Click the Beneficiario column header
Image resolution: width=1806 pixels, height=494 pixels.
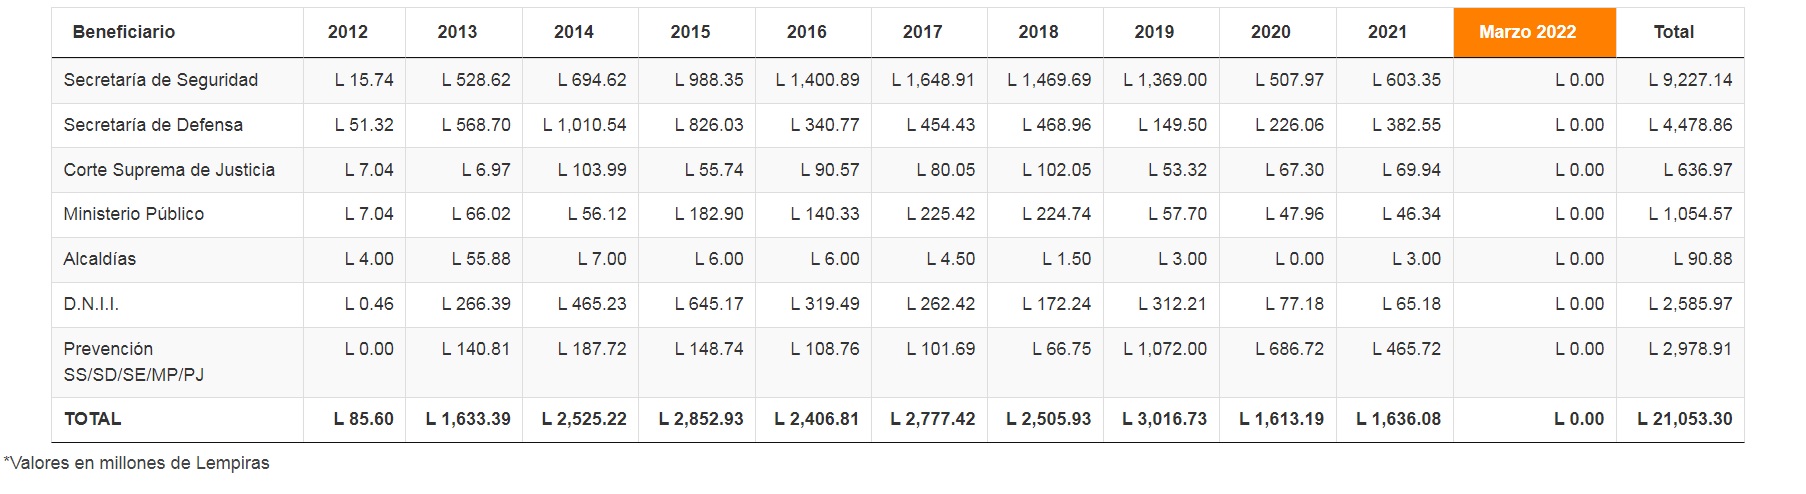coord(124,32)
